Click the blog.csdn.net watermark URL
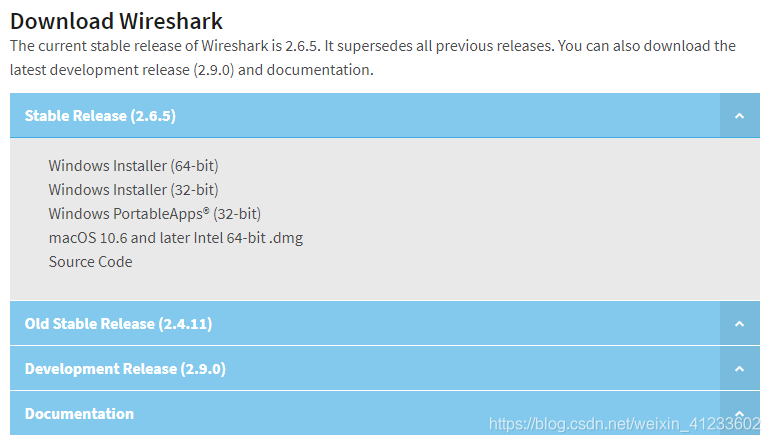771x443 pixels. (624, 423)
